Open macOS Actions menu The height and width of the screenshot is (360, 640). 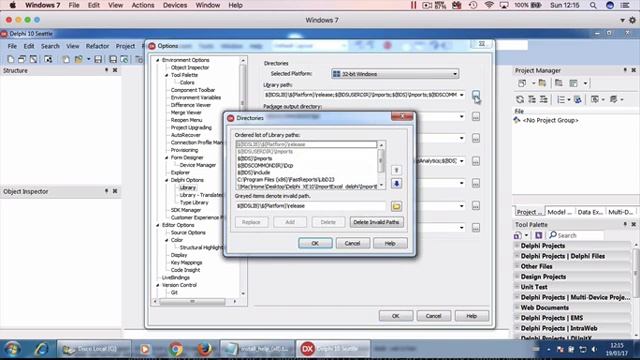tap(143, 5)
